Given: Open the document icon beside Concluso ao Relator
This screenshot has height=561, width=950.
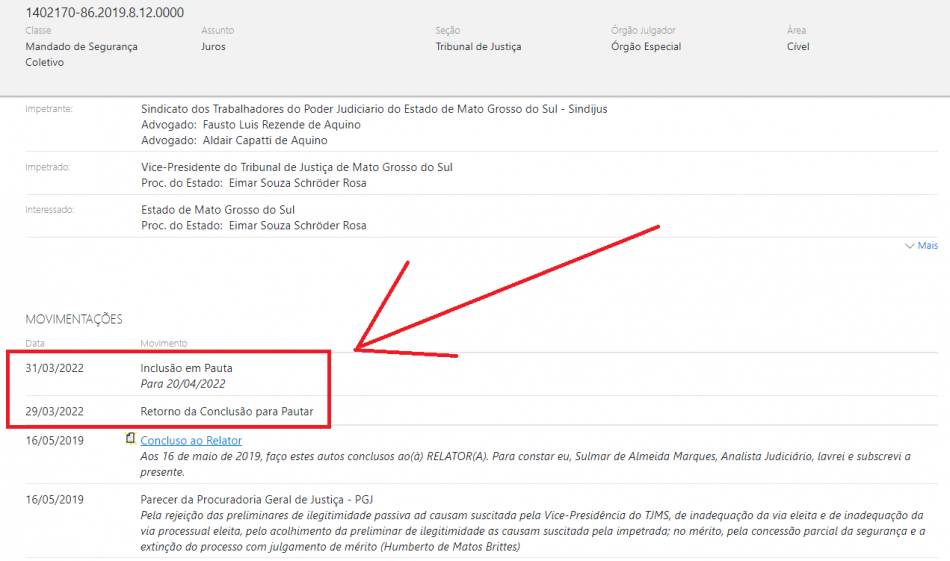Looking at the screenshot, I should pyautogui.click(x=130, y=439).
